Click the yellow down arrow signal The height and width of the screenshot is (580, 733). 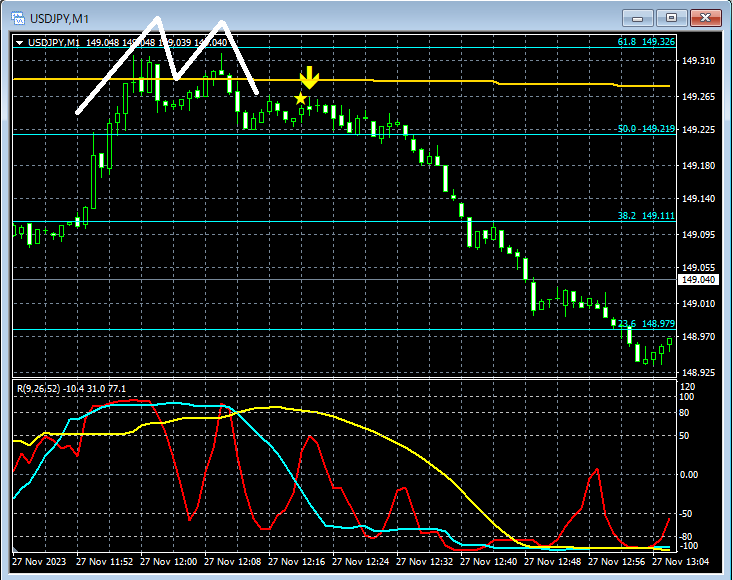pos(309,78)
